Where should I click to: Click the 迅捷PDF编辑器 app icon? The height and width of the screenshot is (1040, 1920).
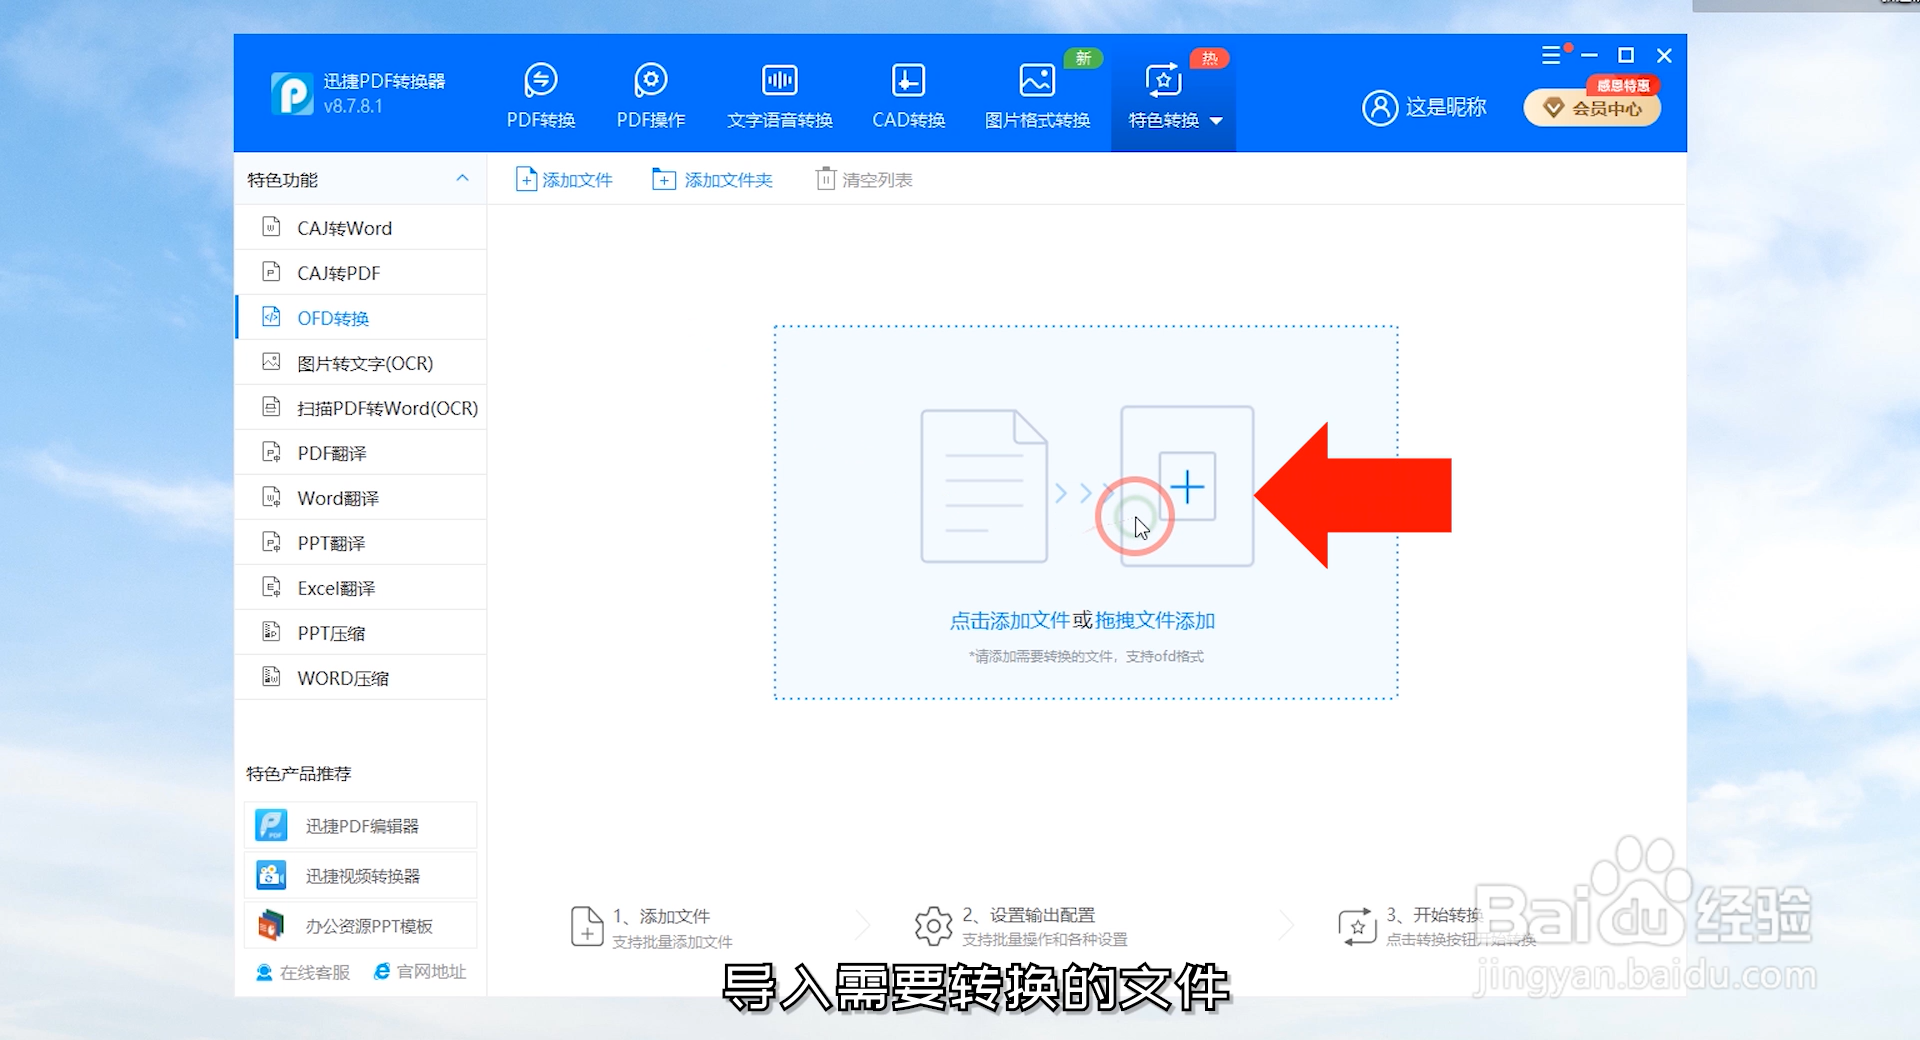271,825
